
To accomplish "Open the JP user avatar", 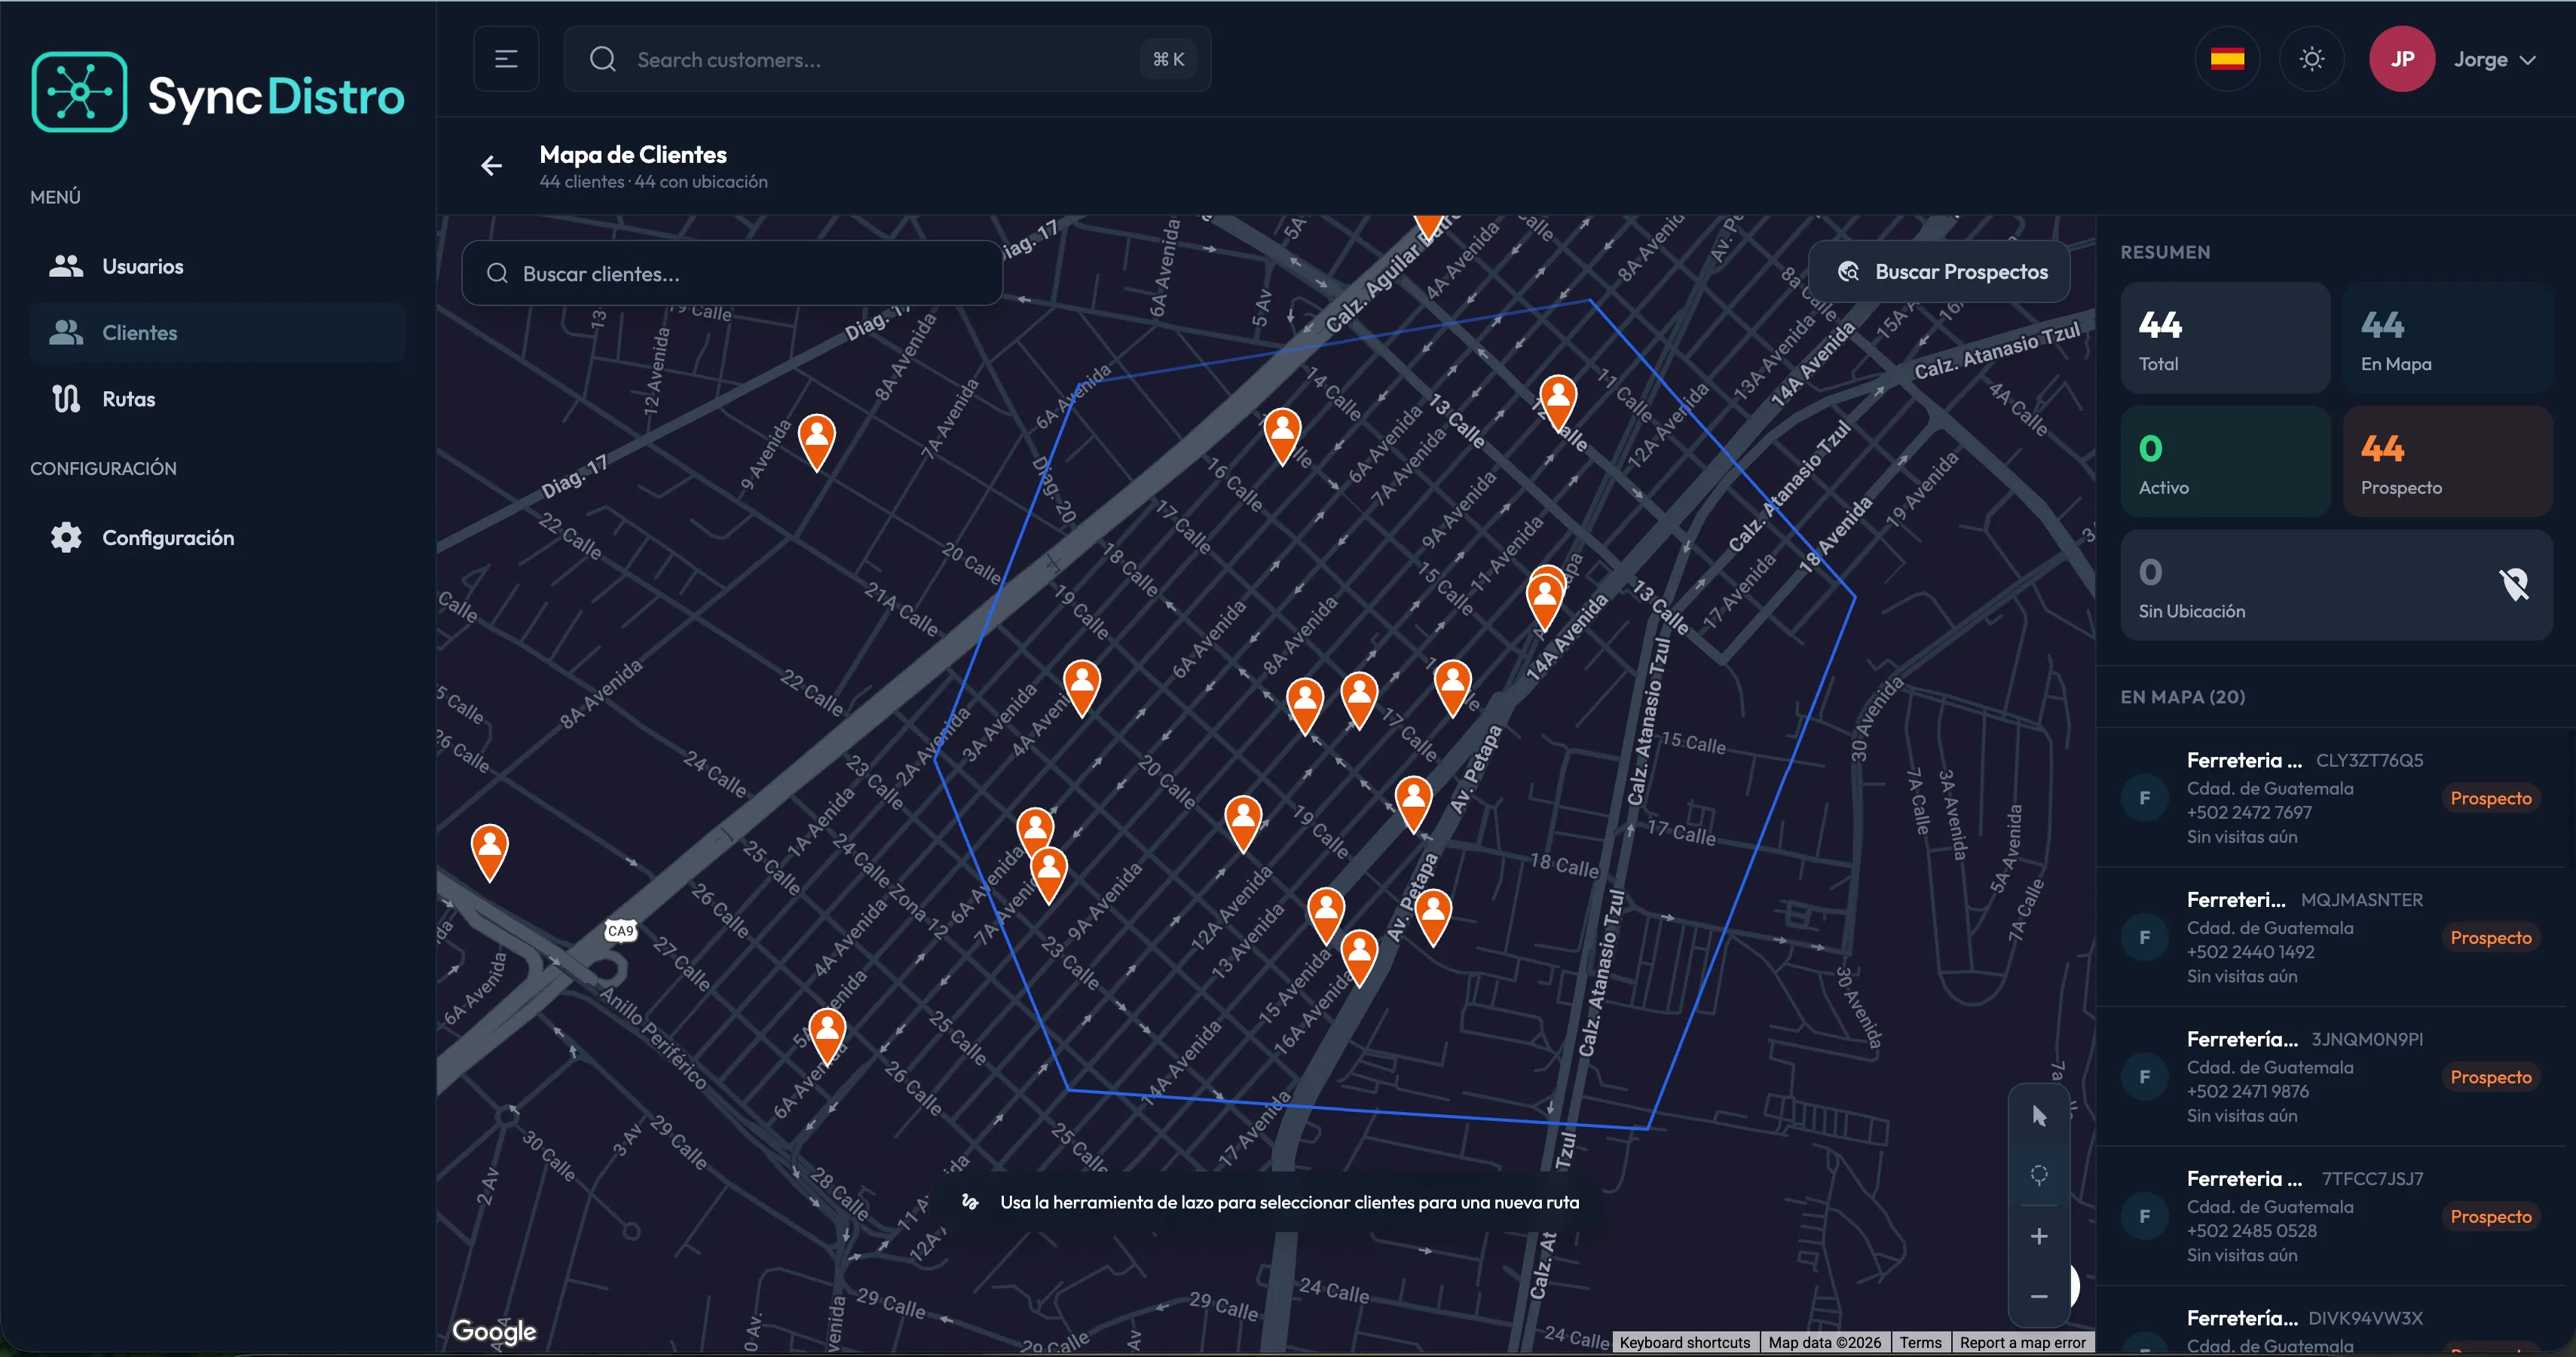I will [x=2402, y=59].
